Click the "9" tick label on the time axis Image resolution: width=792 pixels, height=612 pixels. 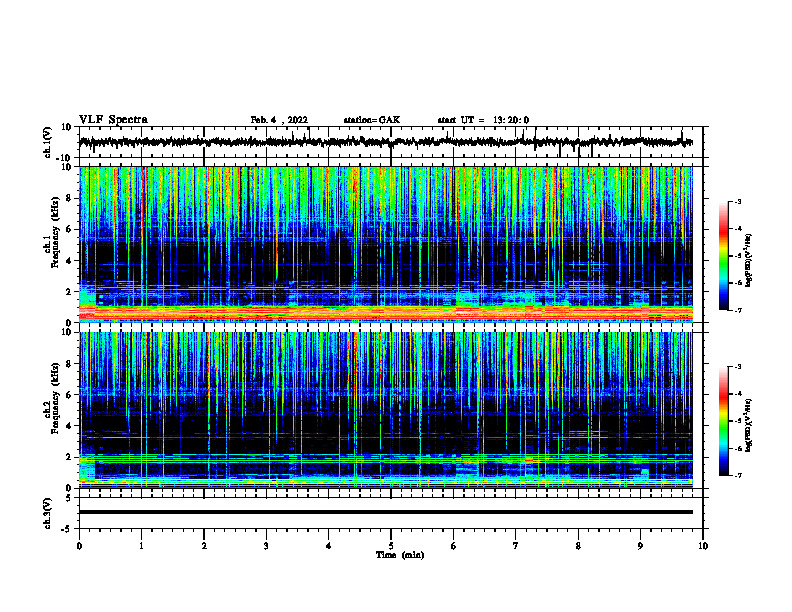tap(640, 546)
